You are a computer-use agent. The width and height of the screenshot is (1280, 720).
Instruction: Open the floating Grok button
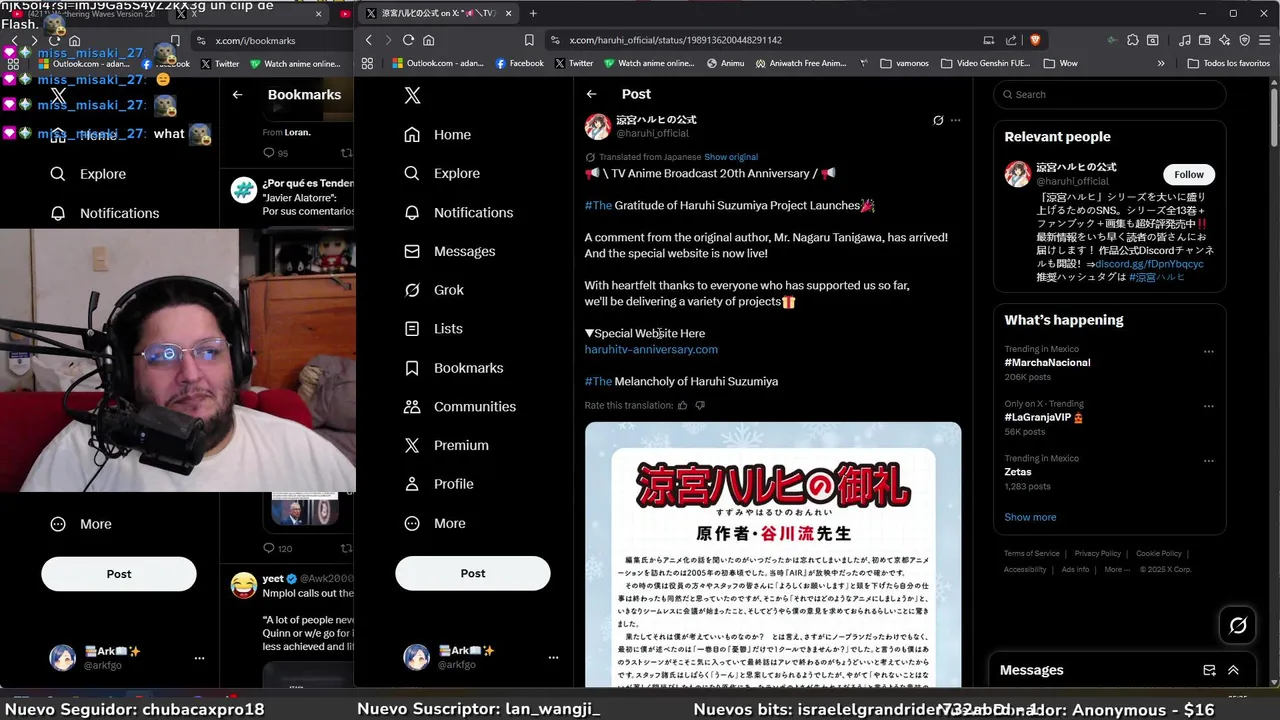[1238, 625]
